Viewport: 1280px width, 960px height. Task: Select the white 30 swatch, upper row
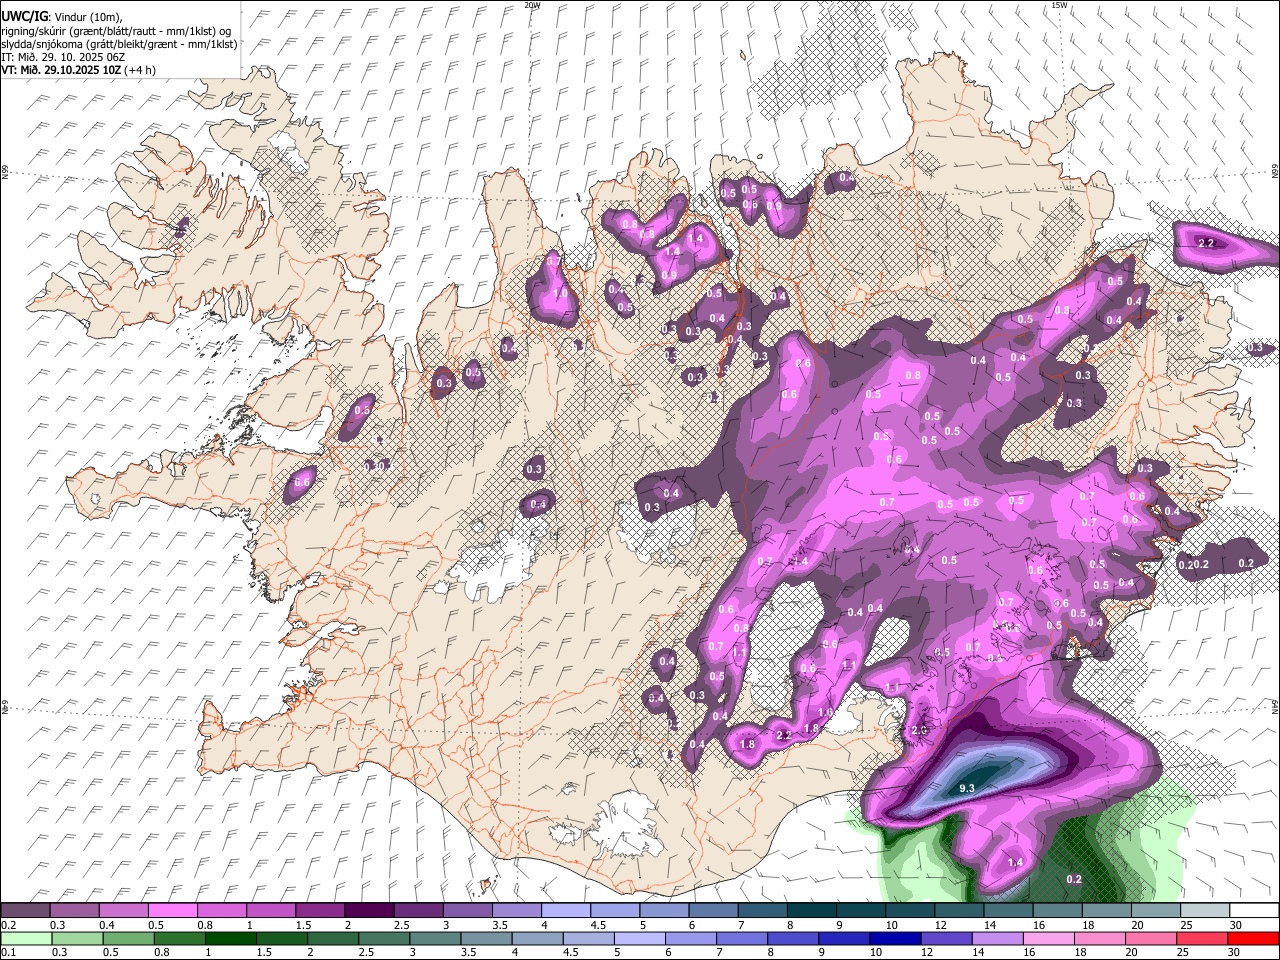click(x=1254, y=911)
